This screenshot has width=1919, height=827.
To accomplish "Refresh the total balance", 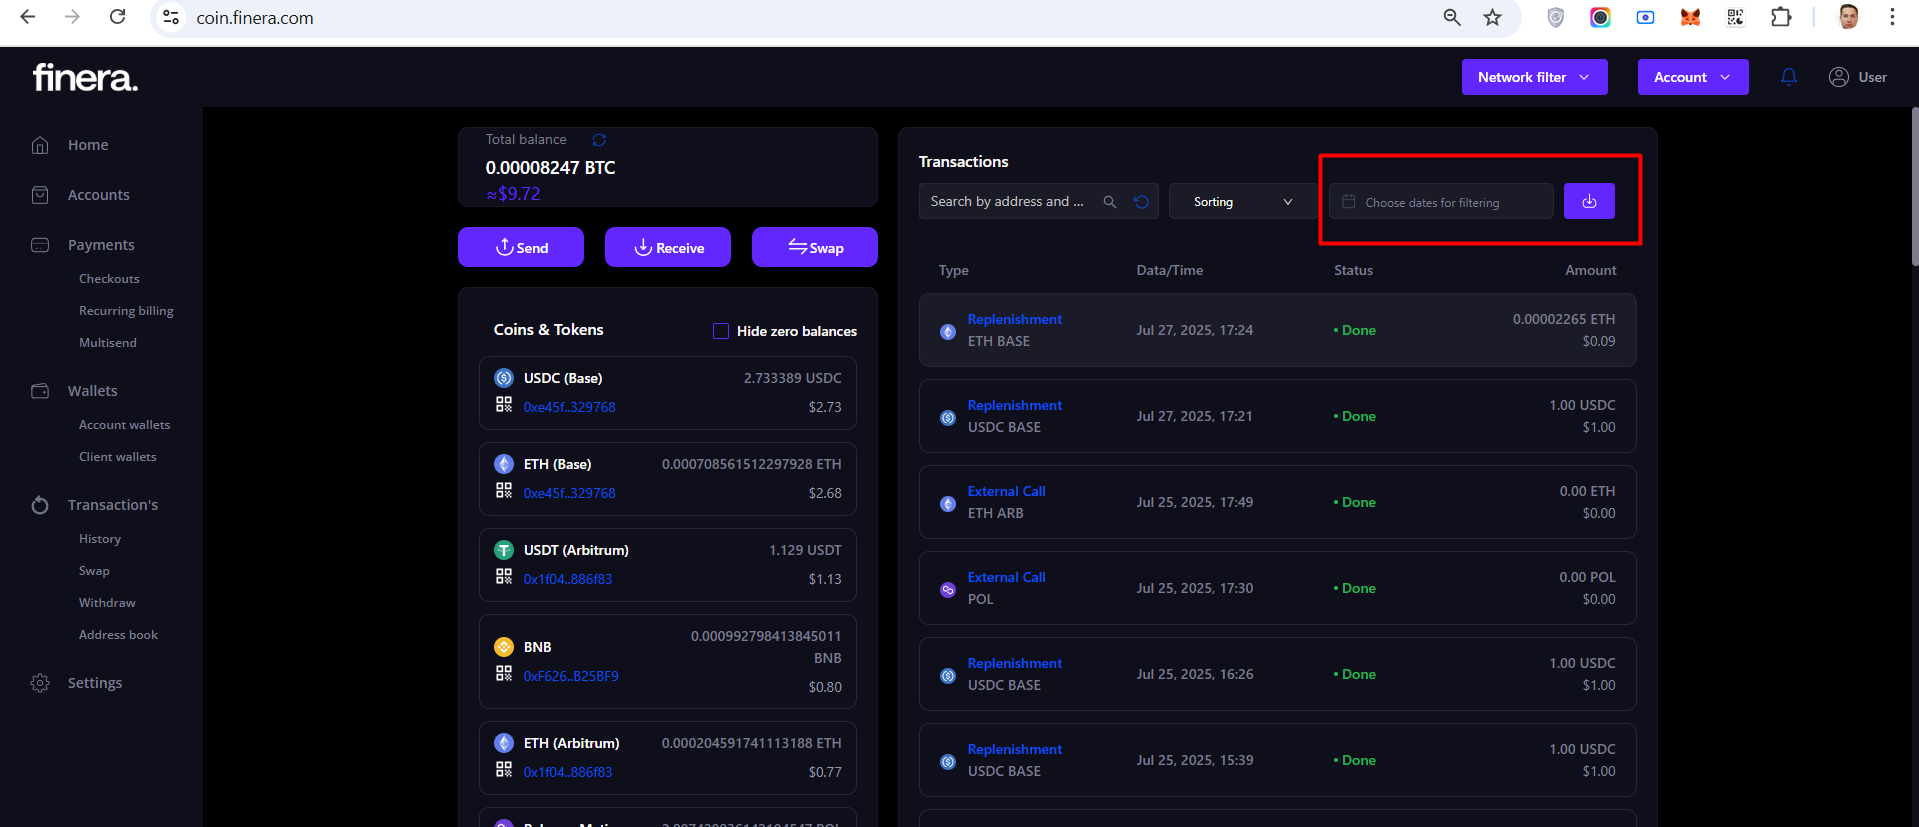I will point(599,140).
